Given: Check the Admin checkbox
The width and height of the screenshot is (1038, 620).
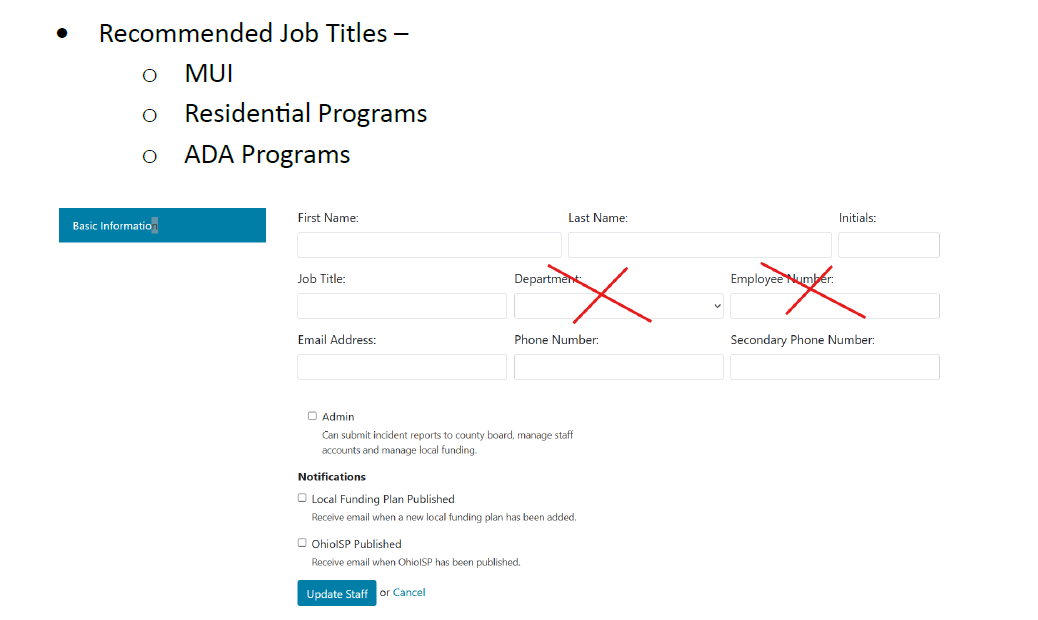Looking at the screenshot, I should pyautogui.click(x=312, y=416).
